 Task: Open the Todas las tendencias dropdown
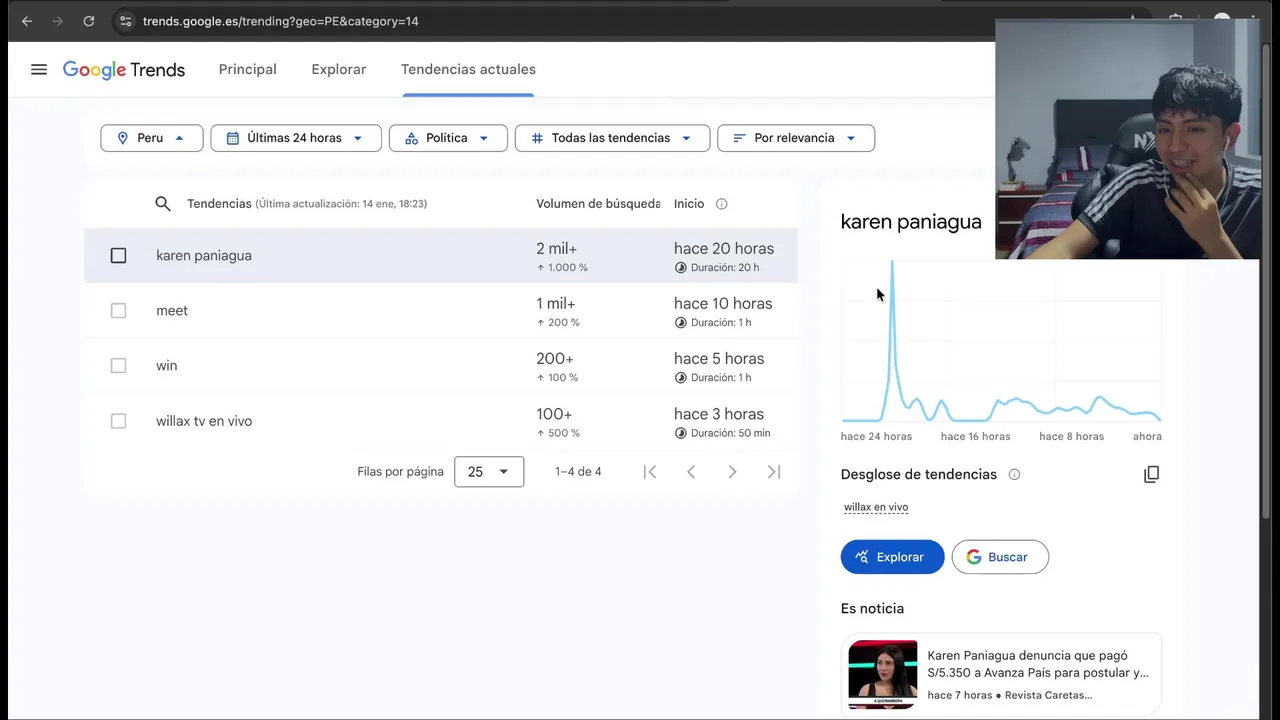tap(612, 138)
